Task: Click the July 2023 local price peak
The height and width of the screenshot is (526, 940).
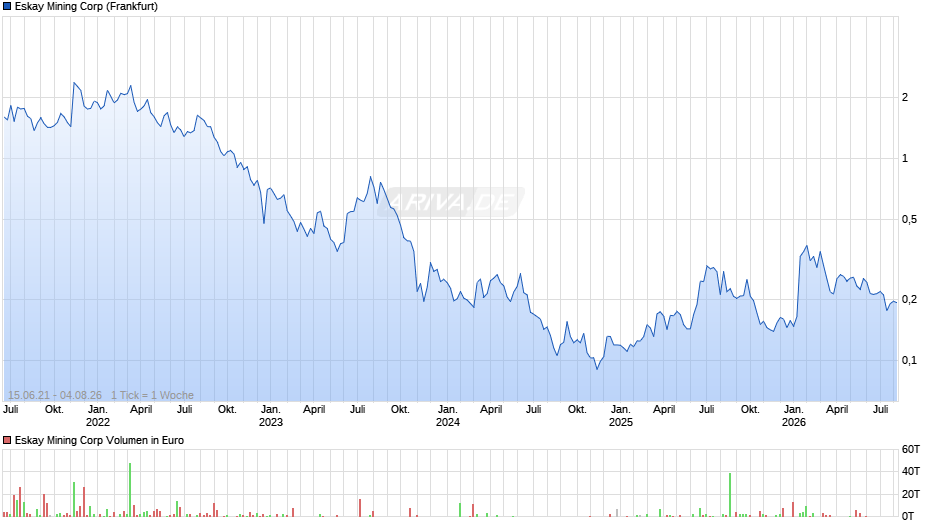Action: click(x=370, y=177)
